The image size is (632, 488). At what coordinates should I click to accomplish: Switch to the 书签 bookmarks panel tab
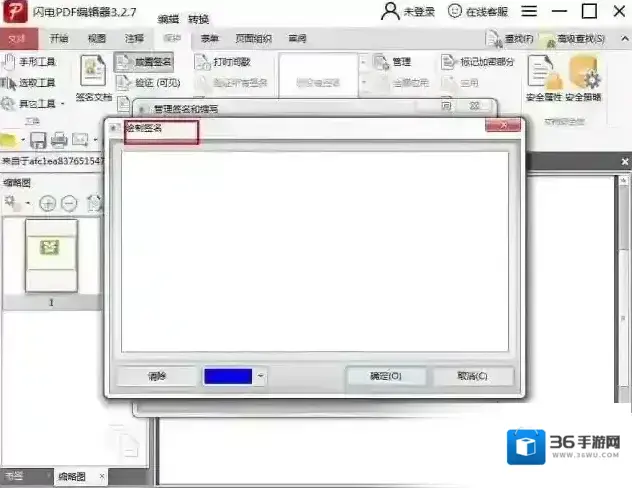[x=15, y=477]
